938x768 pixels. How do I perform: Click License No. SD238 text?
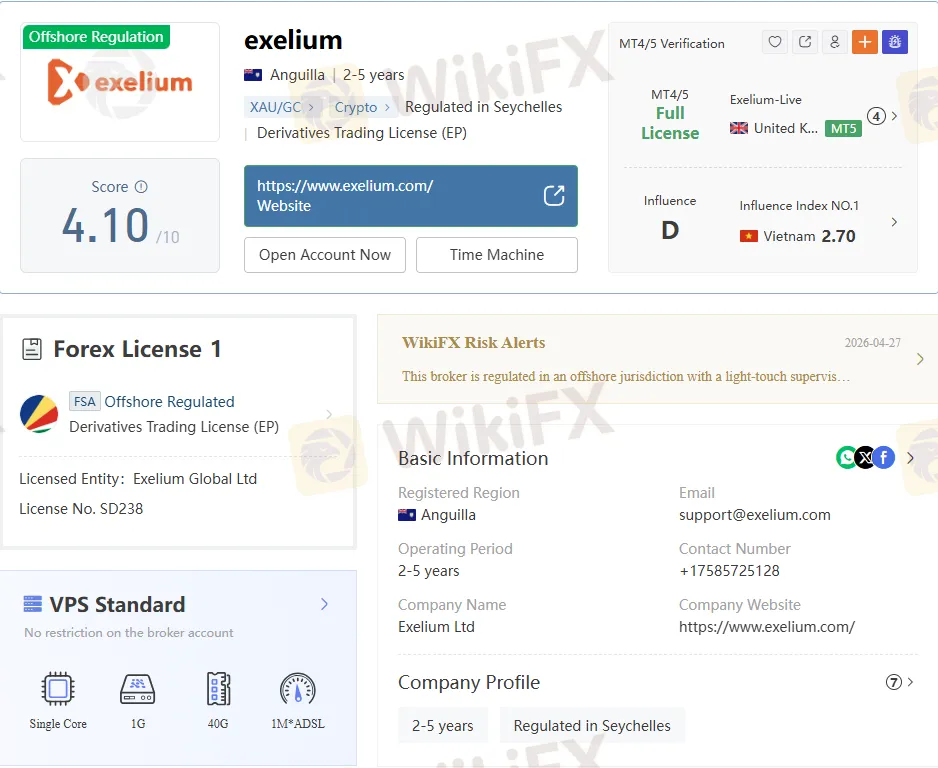pos(81,508)
